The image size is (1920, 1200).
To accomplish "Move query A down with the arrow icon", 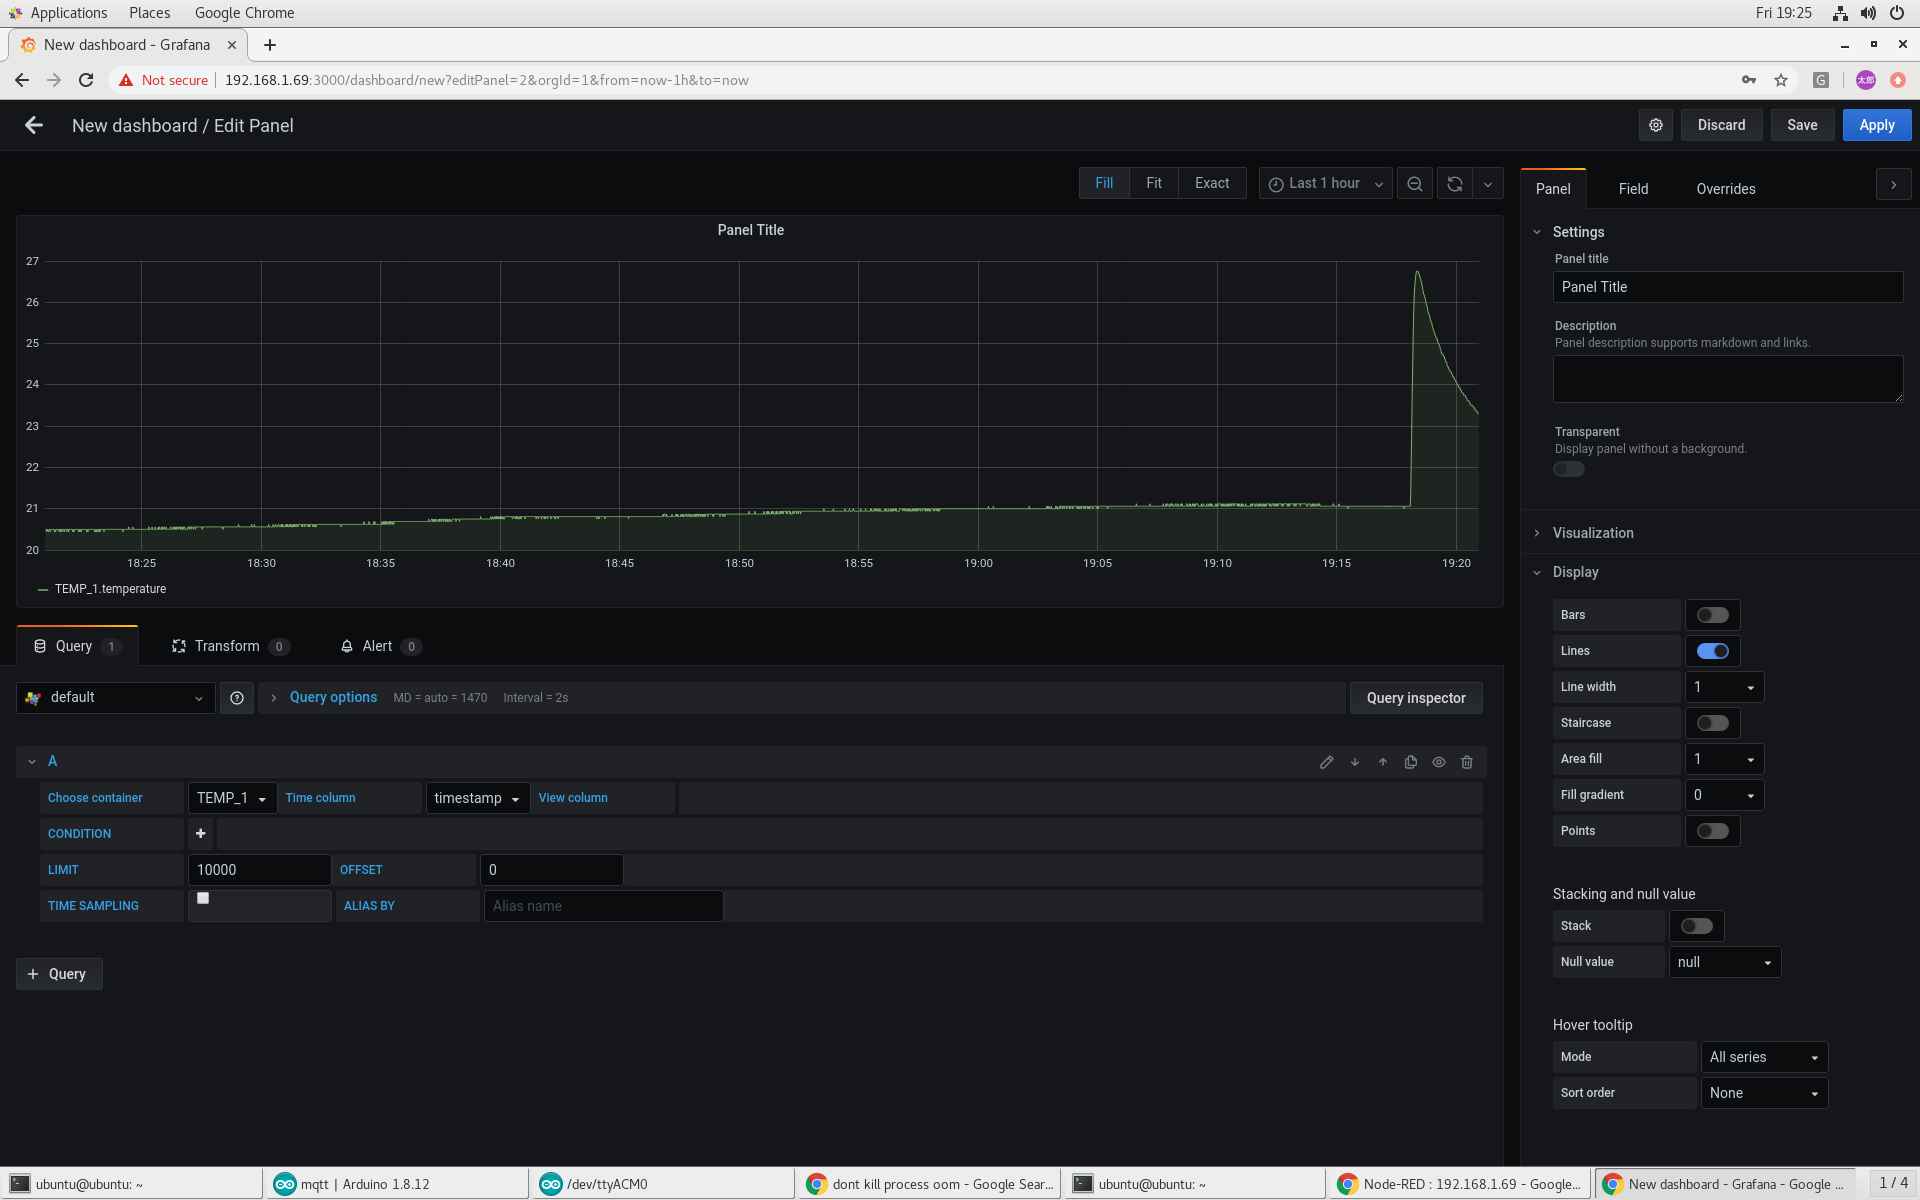I will [1355, 762].
